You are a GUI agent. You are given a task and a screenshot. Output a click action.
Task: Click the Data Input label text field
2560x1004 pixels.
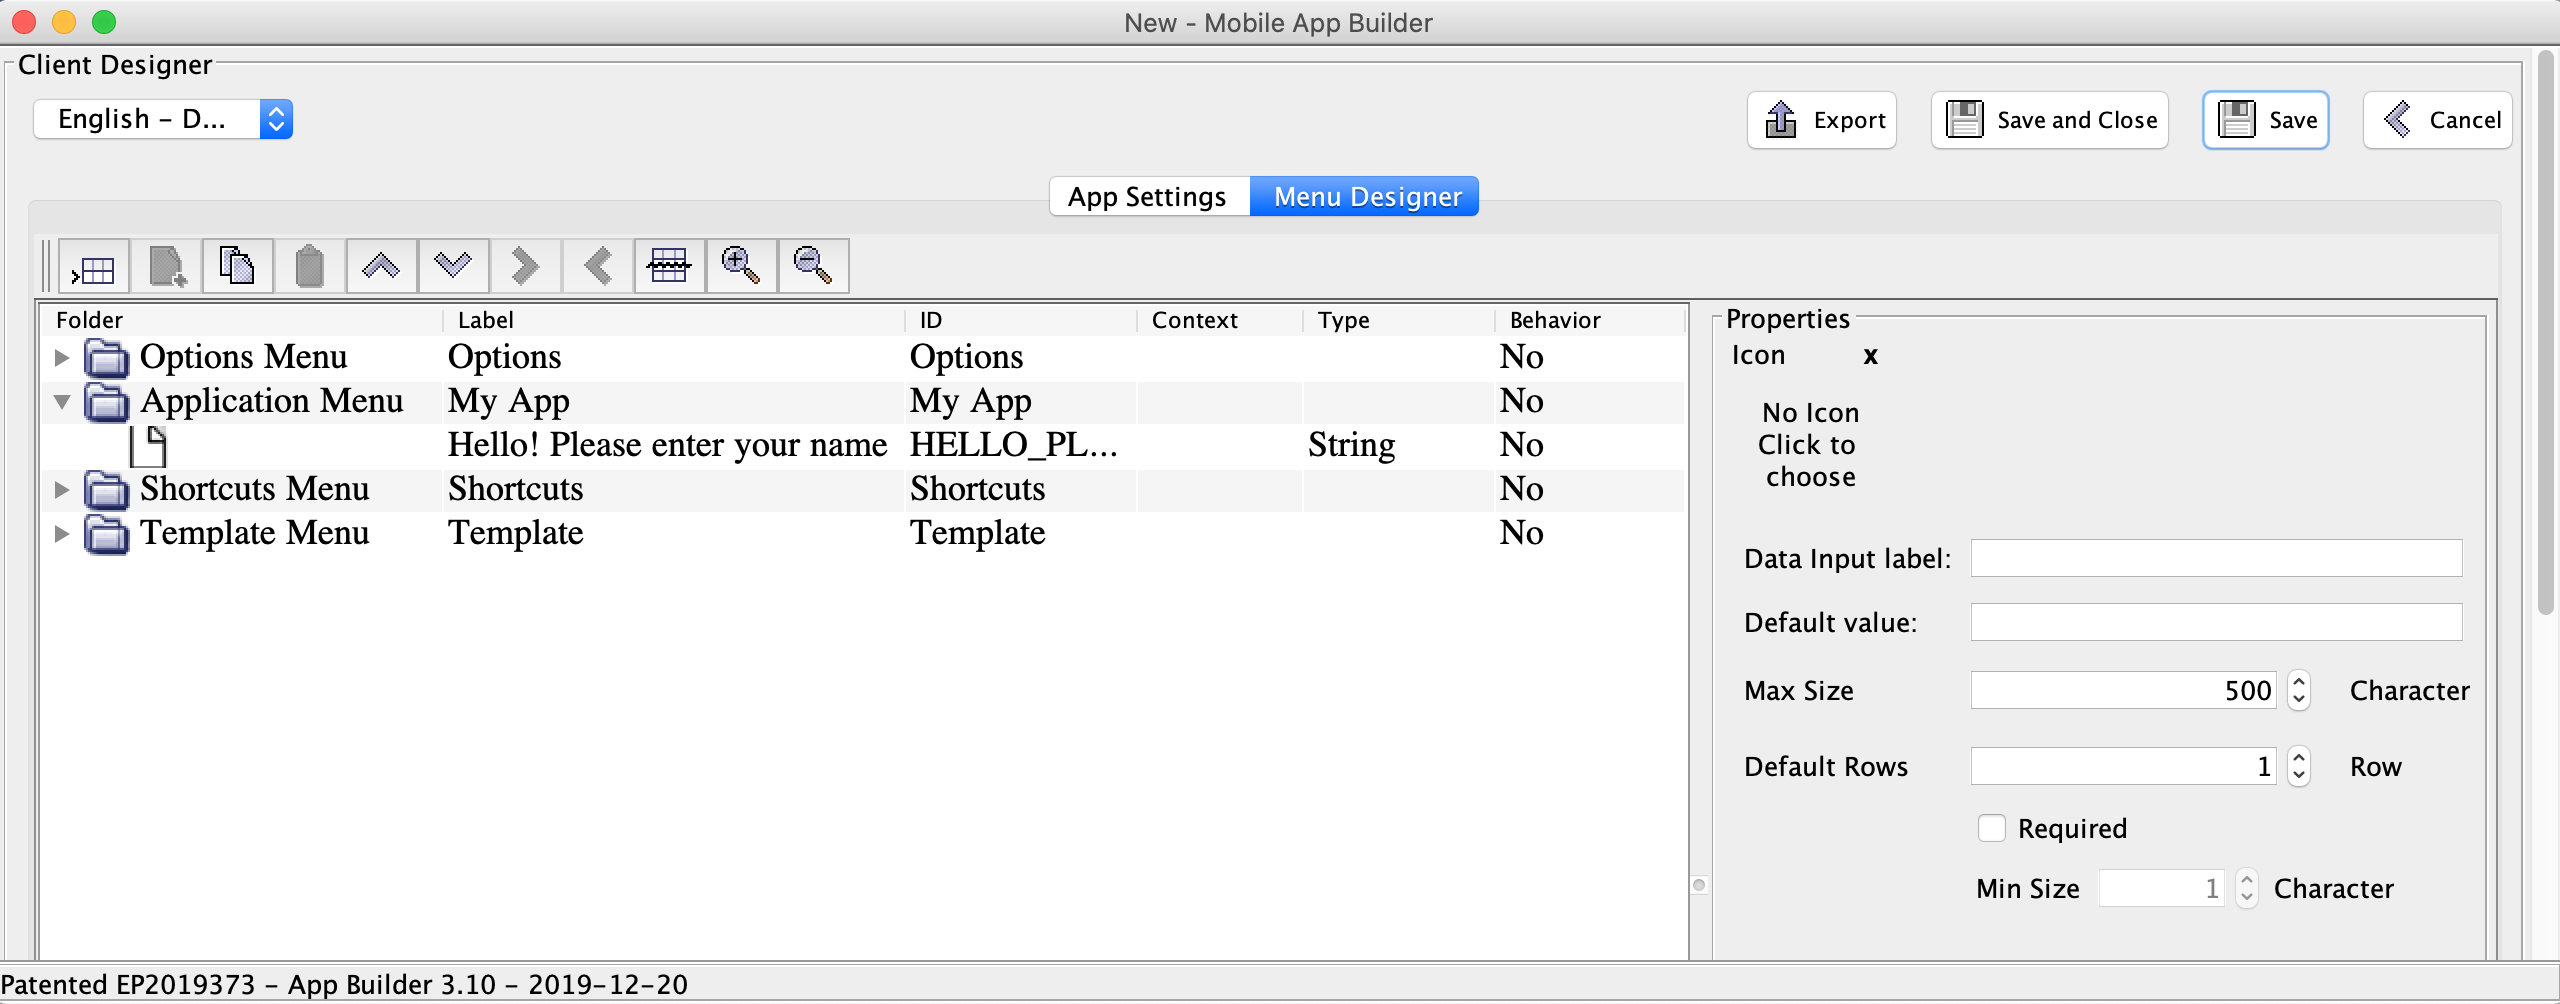[2215, 558]
